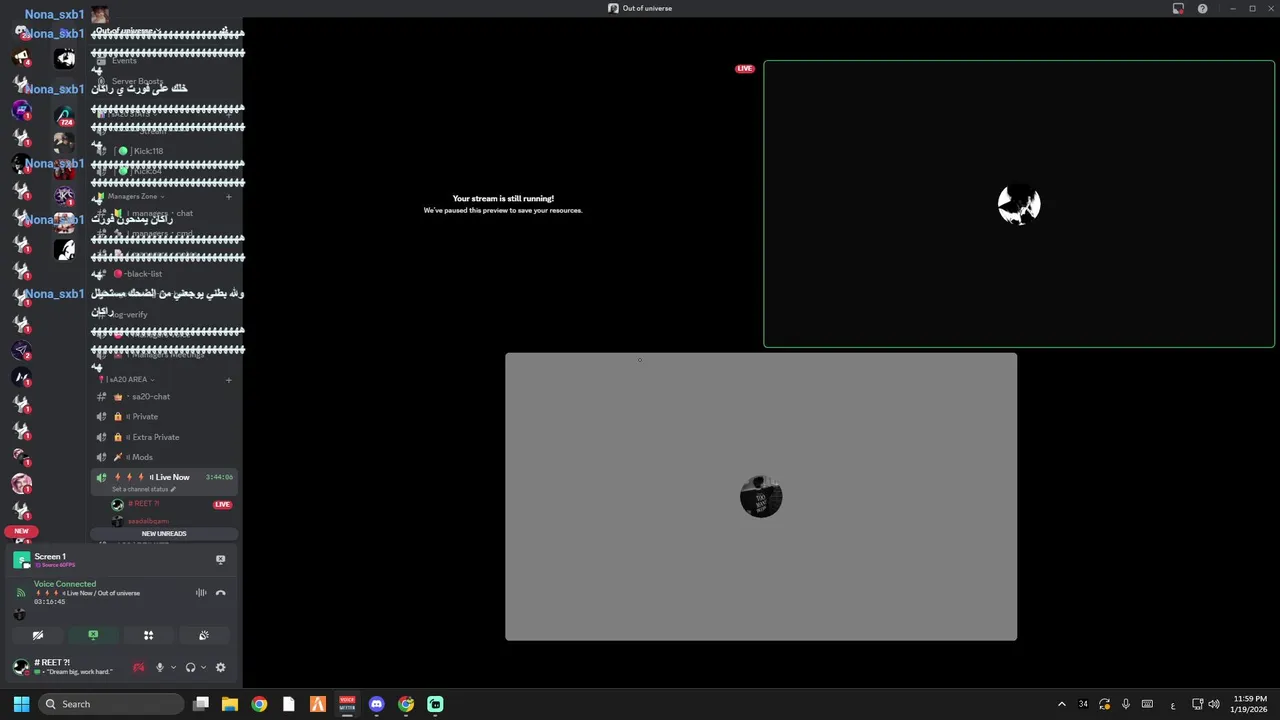This screenshot has width=1280, height=720.
Task: Open headphone output options arrow
Action: pyautogui.click(x=203, y=668)
